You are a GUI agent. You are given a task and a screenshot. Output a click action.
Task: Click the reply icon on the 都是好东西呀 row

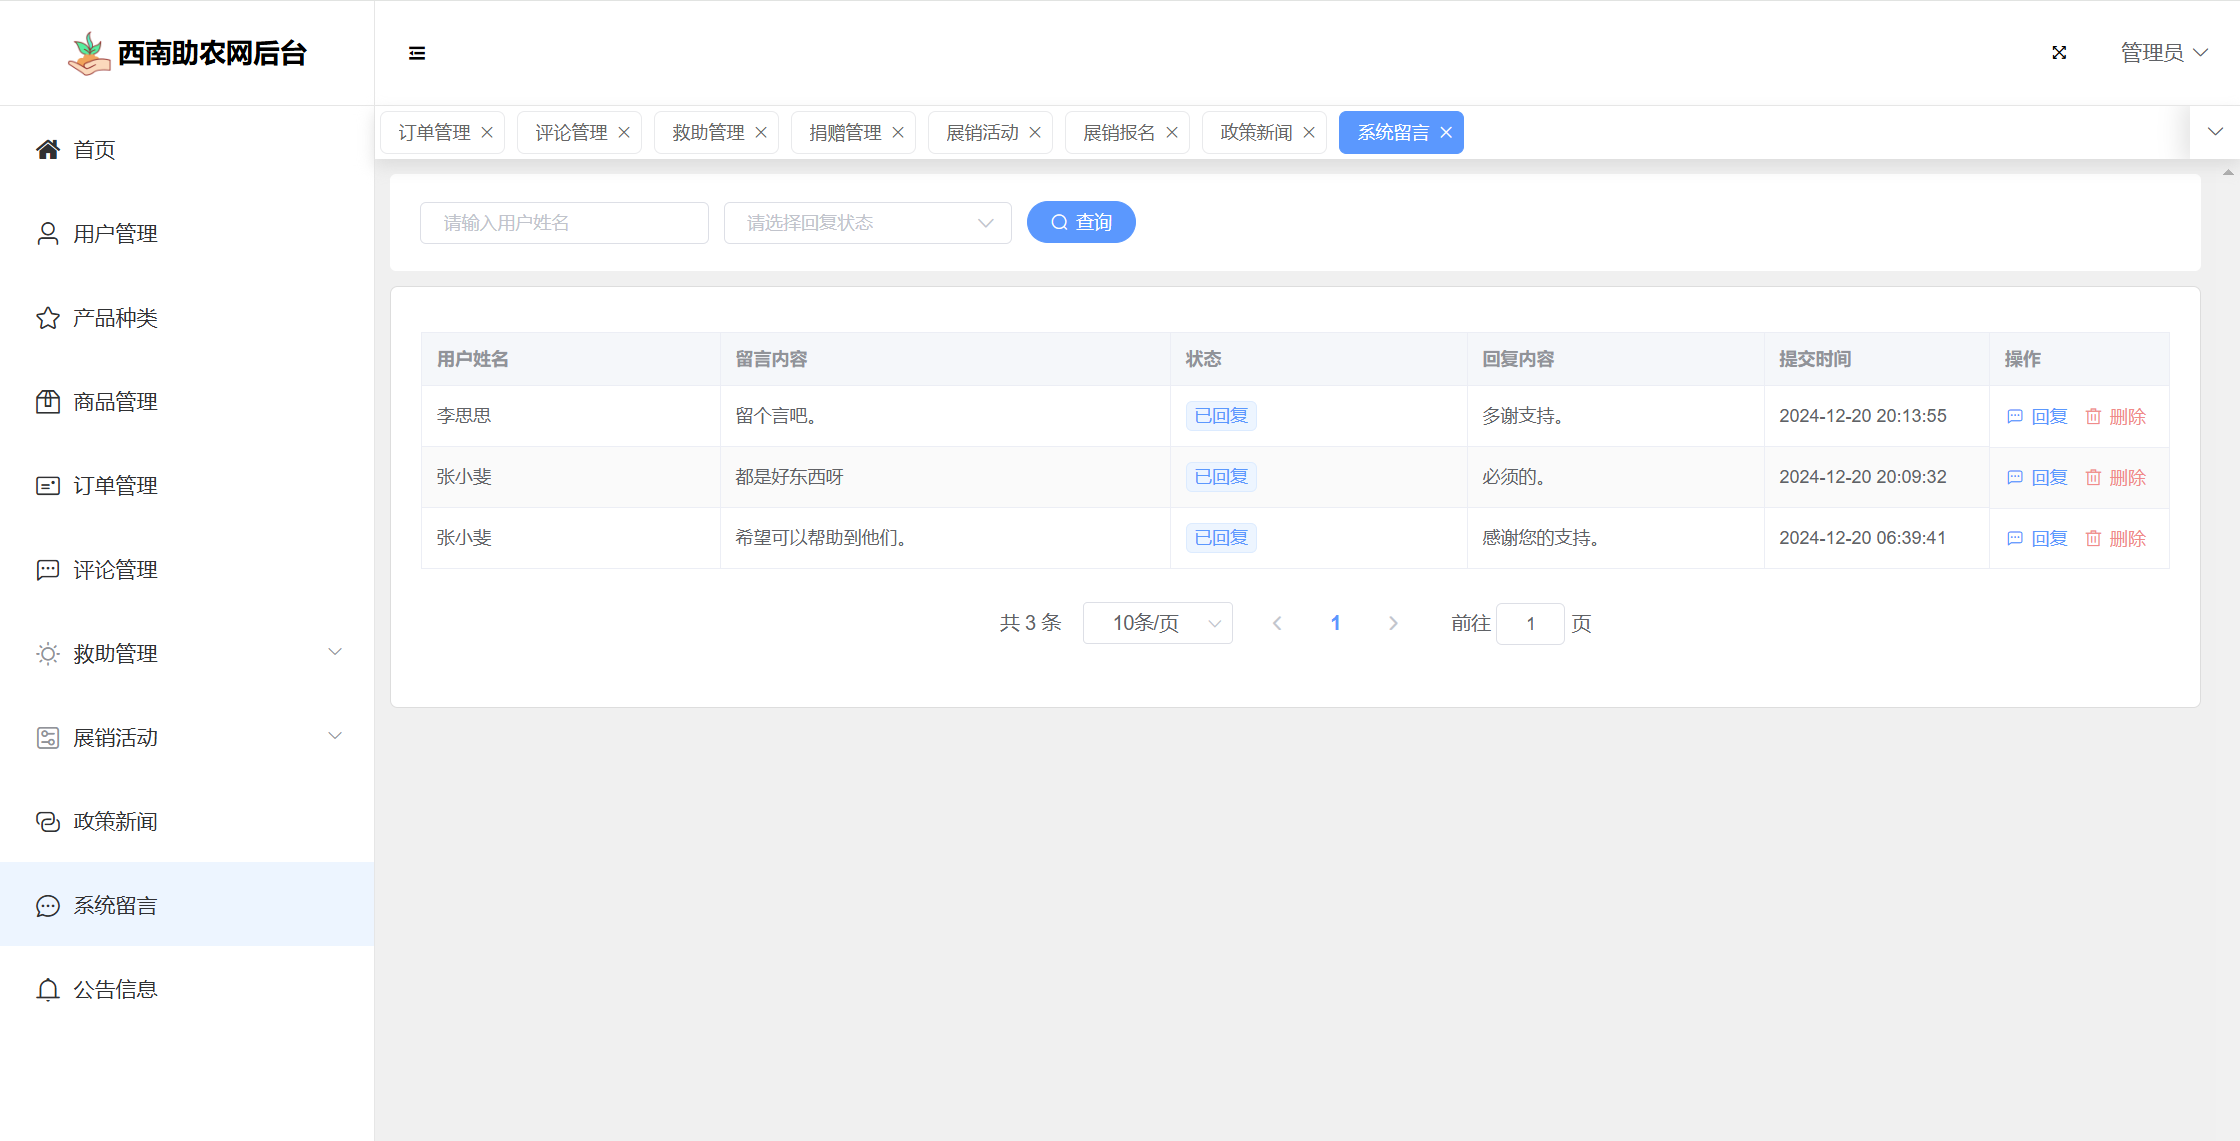click(x=2015, y=478)
